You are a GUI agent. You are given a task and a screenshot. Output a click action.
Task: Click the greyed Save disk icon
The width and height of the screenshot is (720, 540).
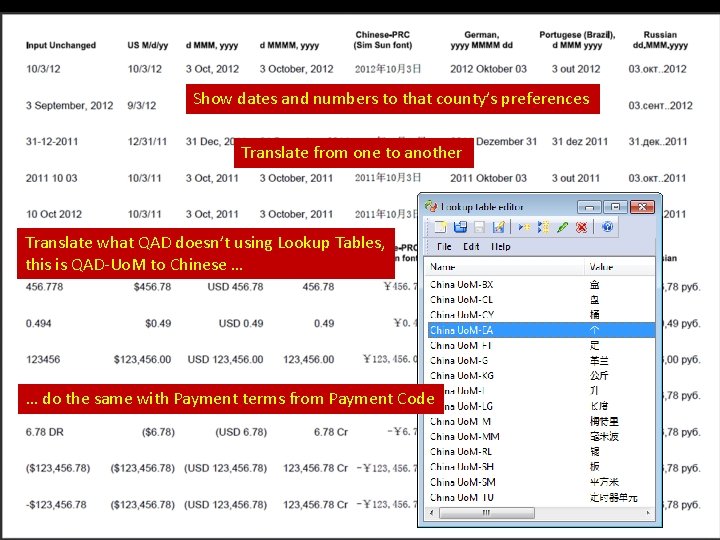pyautogui.click(x=479, y=227)
